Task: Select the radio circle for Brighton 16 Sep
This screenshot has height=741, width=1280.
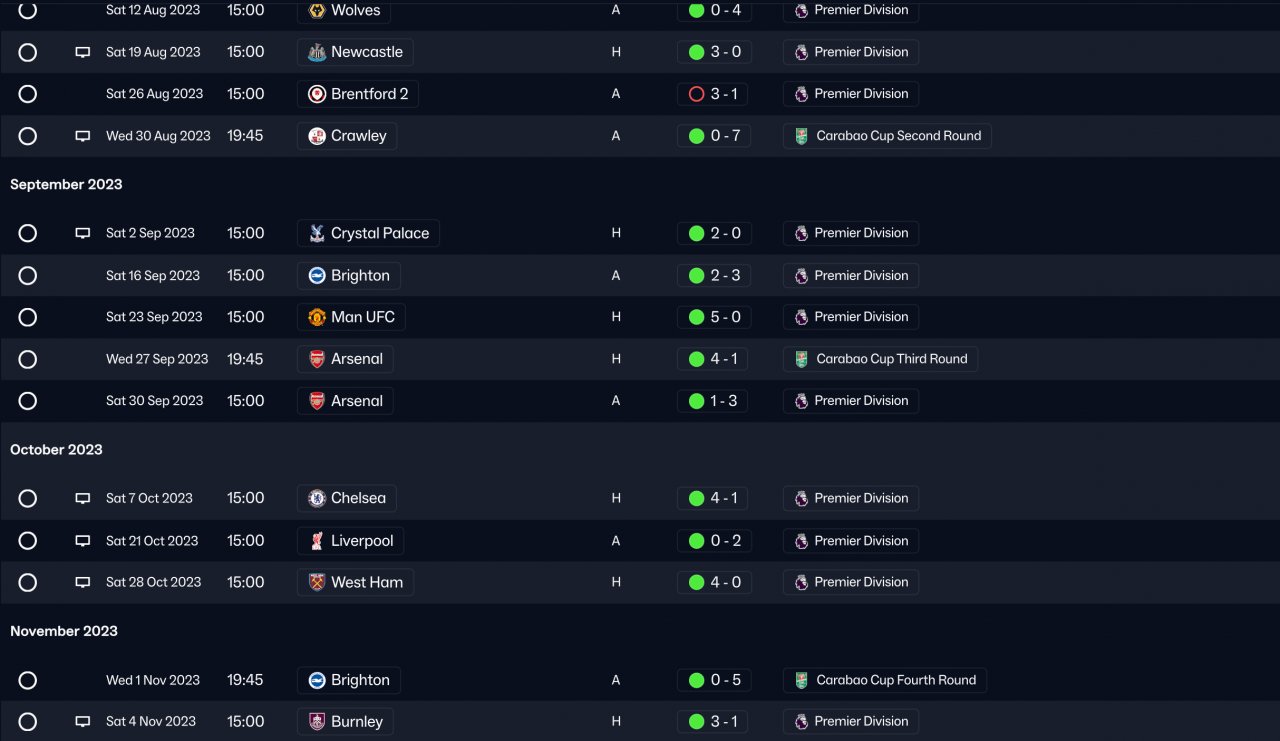Action: click(28, 275)
